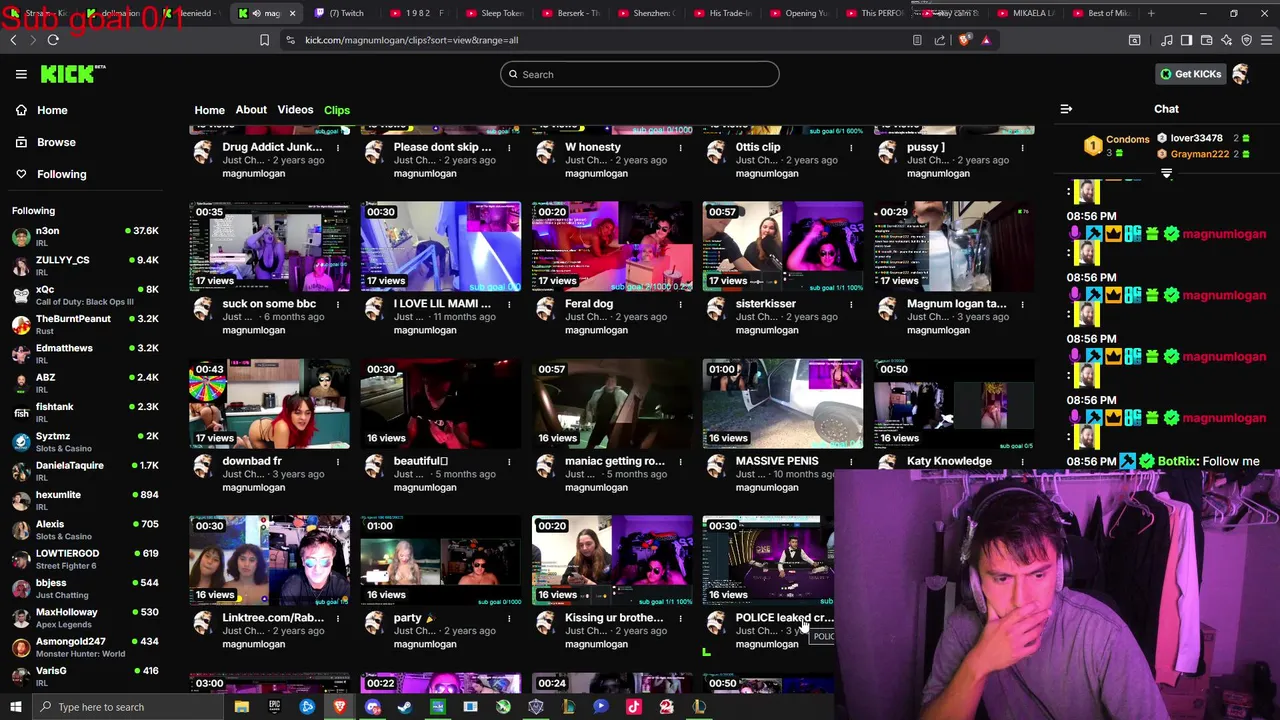Click the KICK logo
The height and width of the screenshot is (720, 1280).
(72, 74)
